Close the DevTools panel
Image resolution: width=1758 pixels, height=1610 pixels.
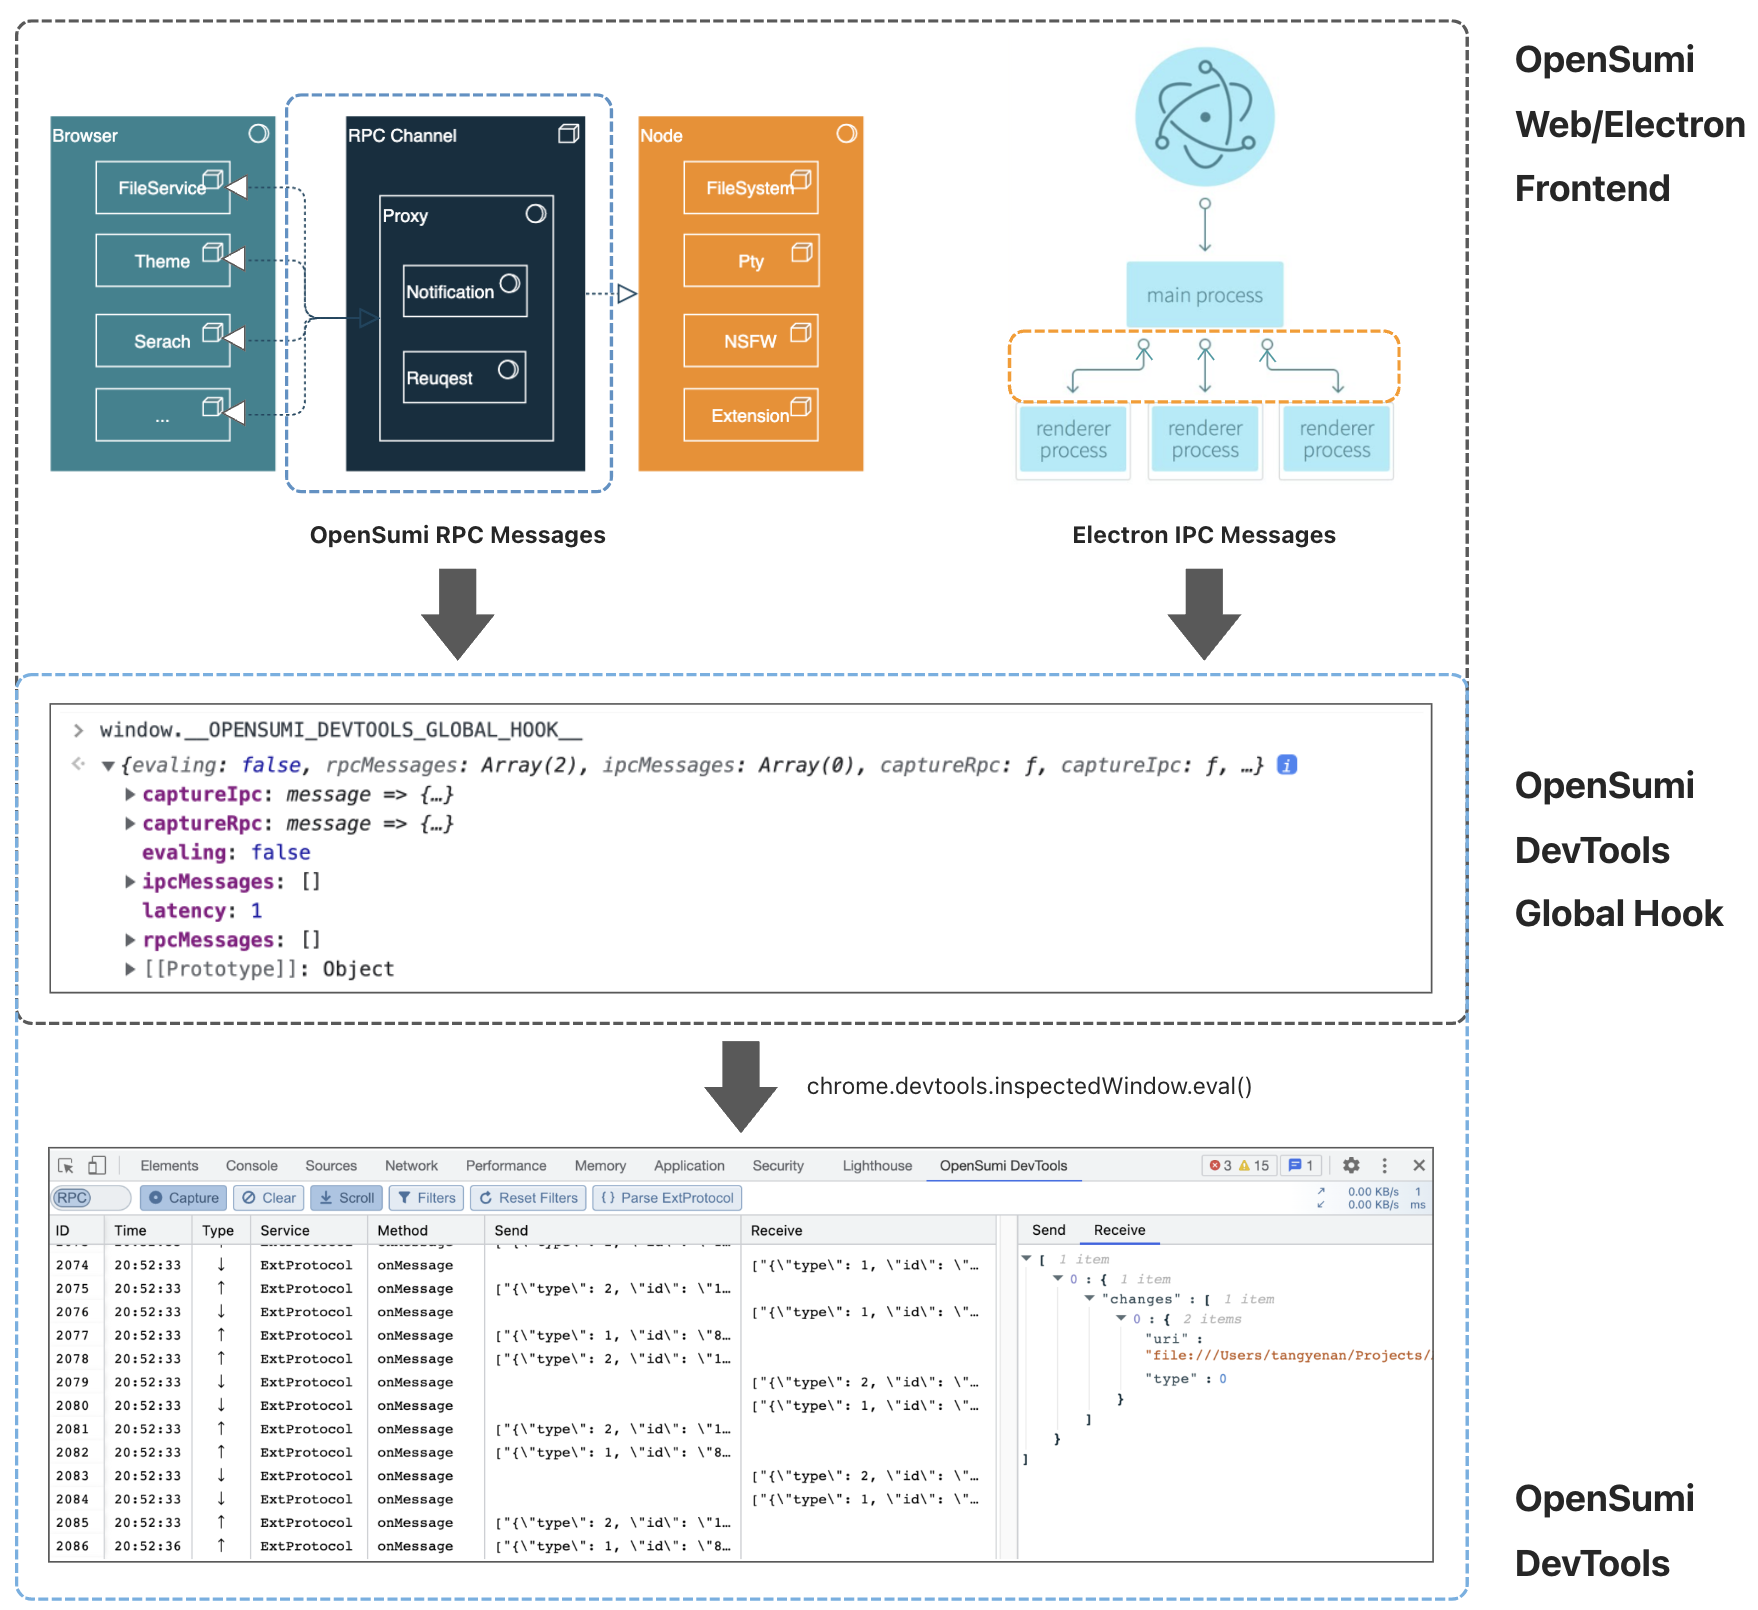pos(1419,1166)
